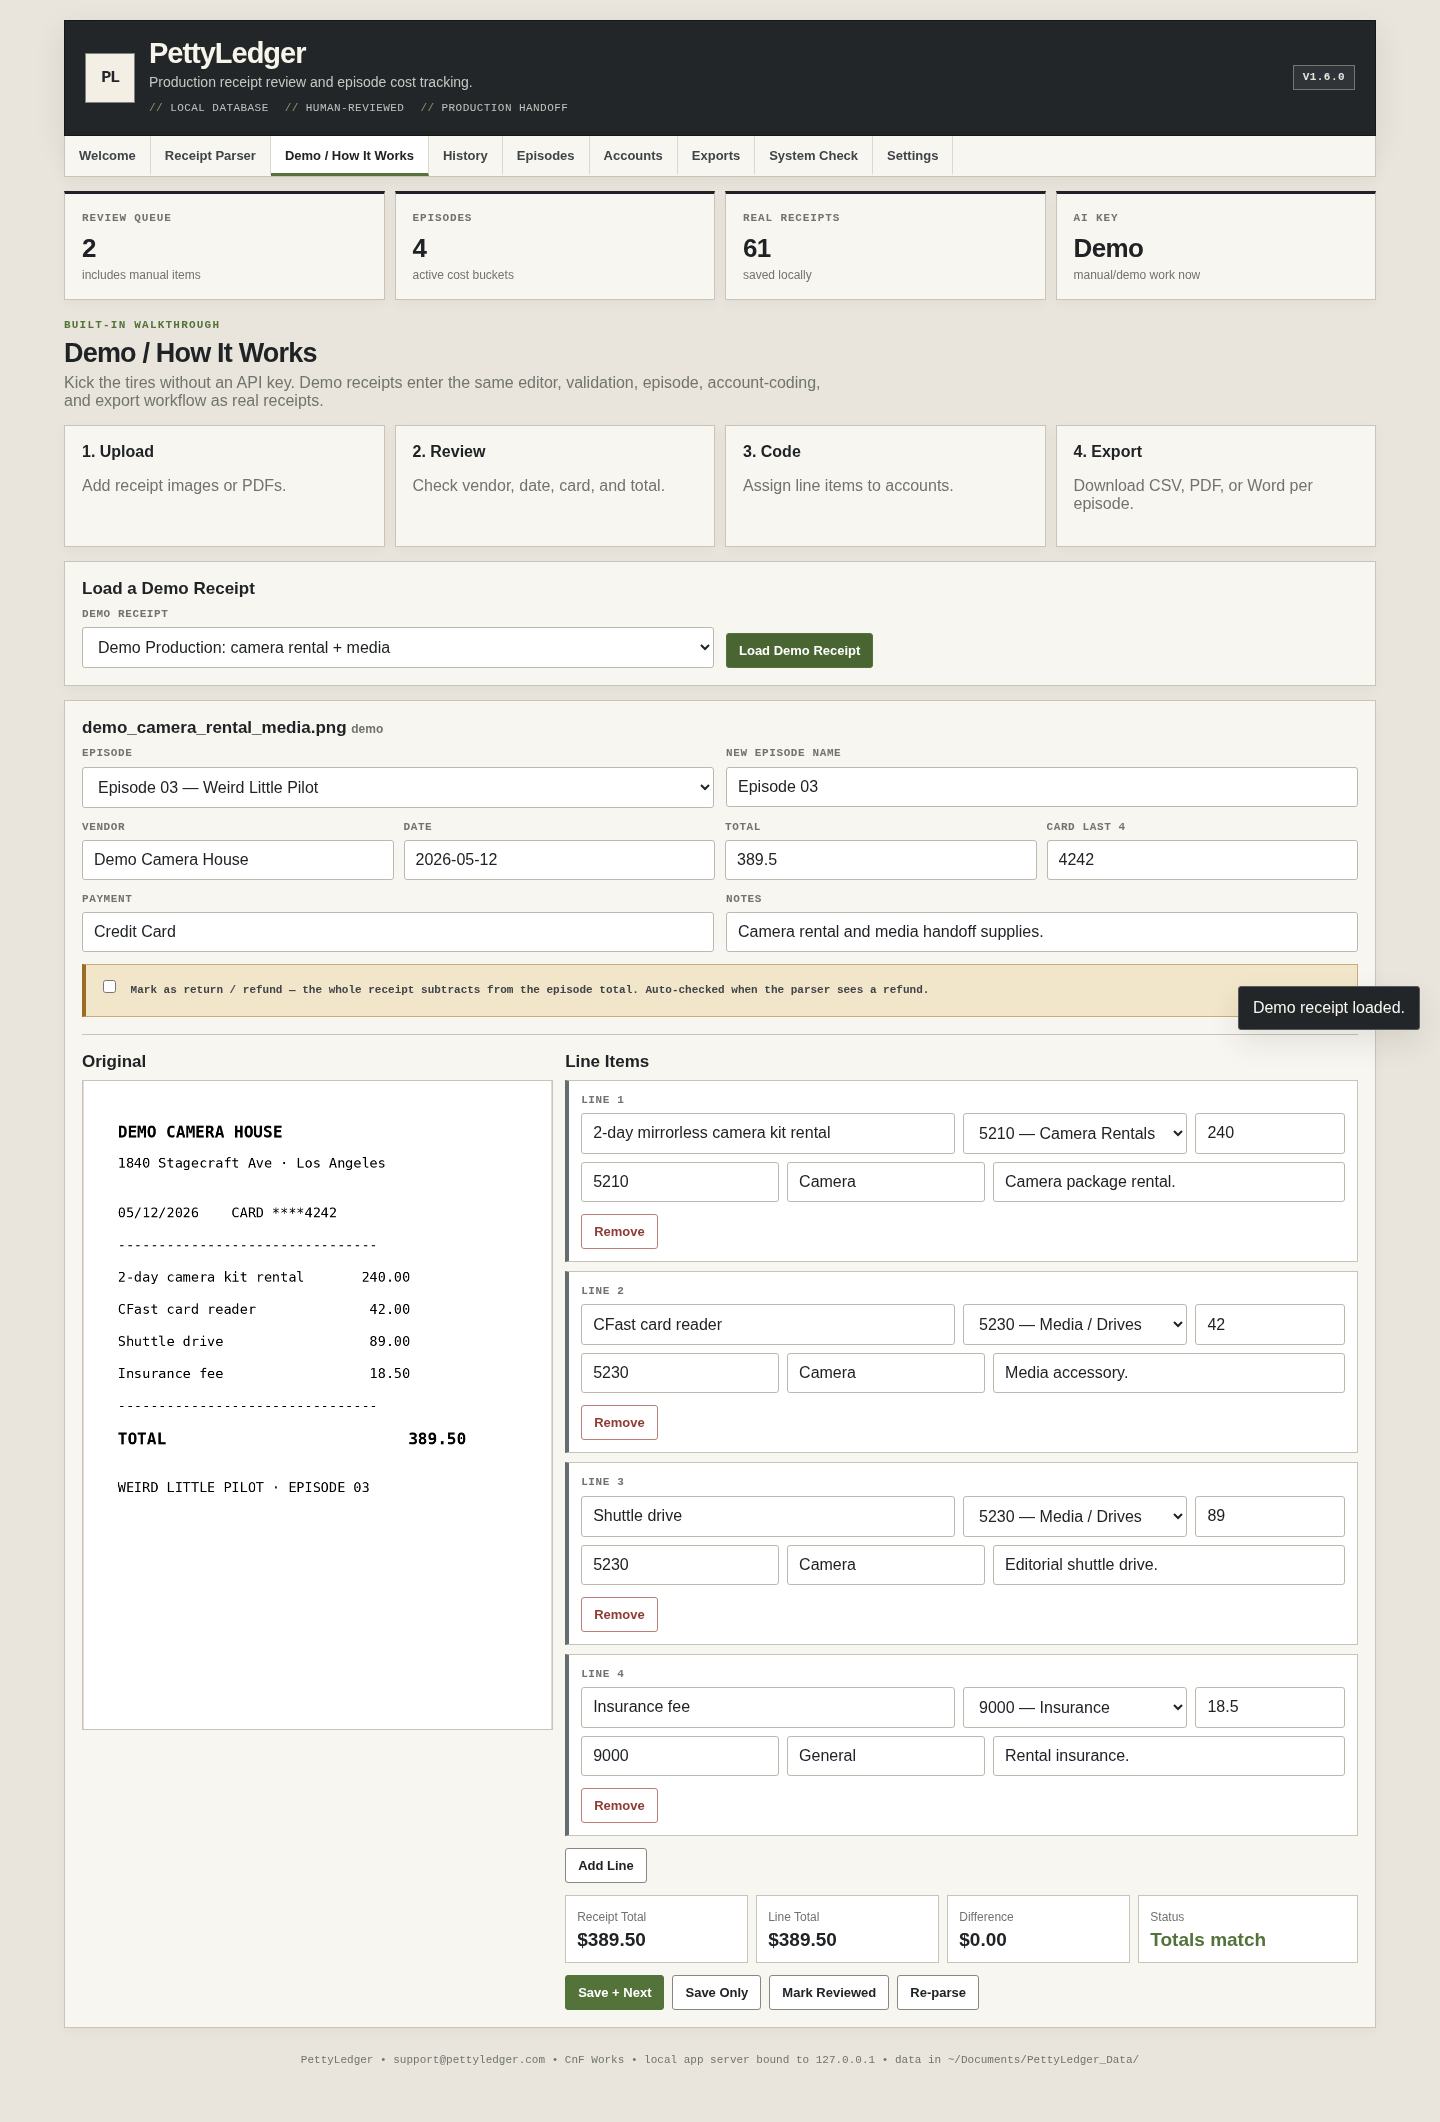Viewport: 1440px width, 2122px height.
Task: Click the Real Receipts stat card
Action: click(885, 246)
